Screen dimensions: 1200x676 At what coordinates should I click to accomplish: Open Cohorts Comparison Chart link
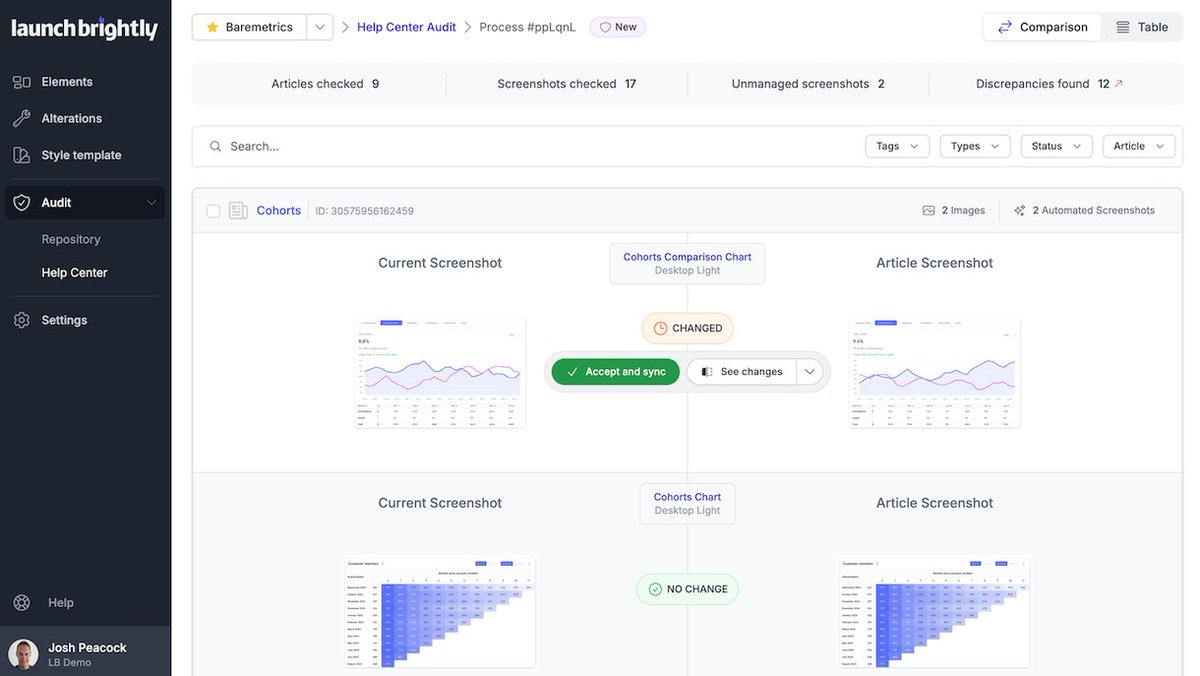[687, 257]
